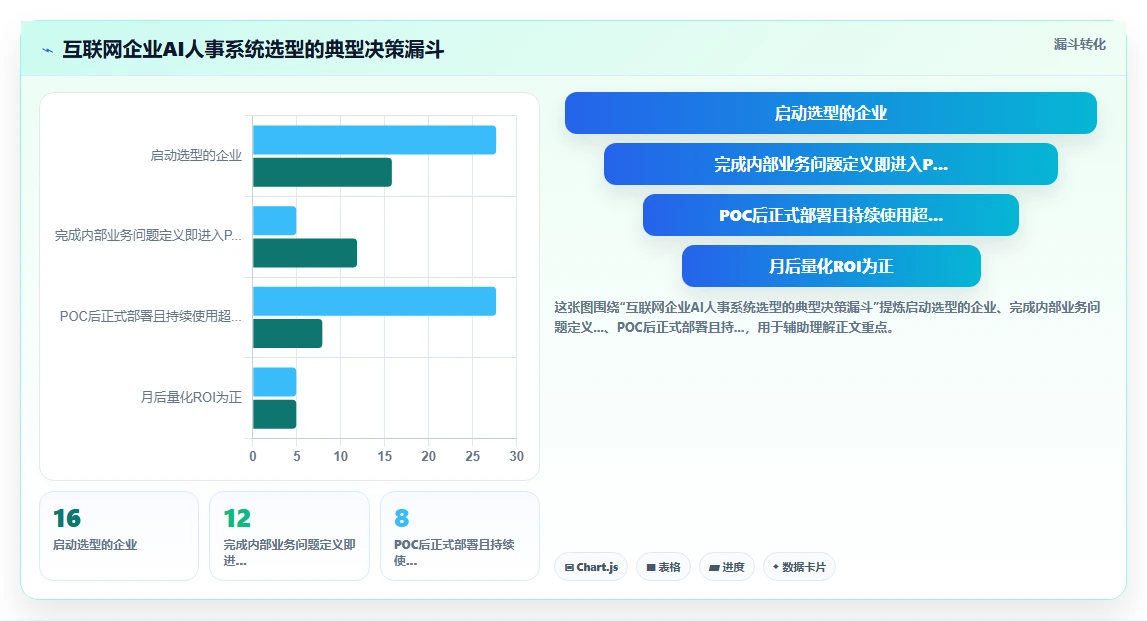Select the 启动选型的企业 funnel stage
Viewport: 1147px width, 621px height.
[x=830, y=113]
